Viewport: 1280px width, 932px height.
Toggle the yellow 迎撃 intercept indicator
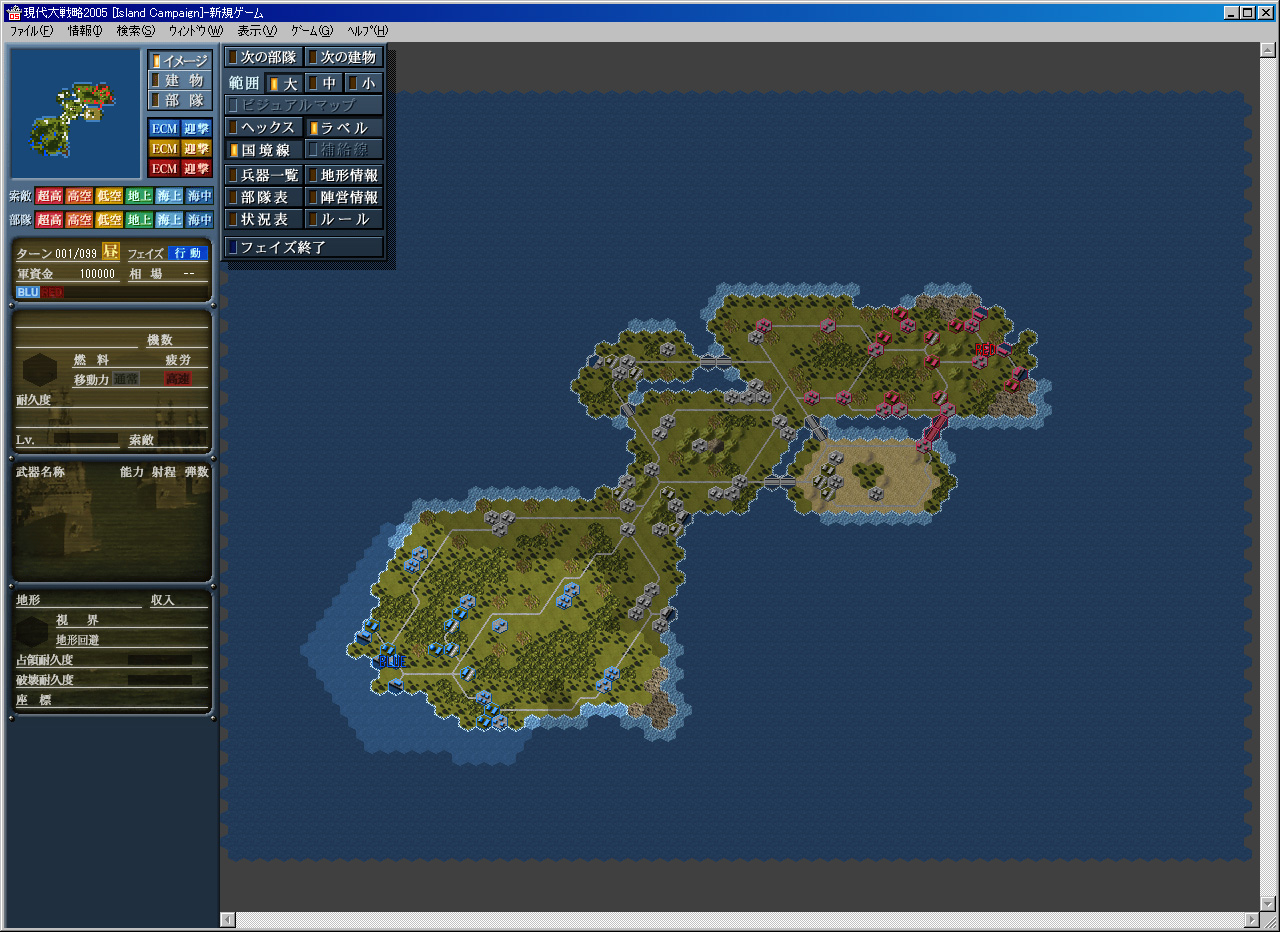click(x=196, y=148)
